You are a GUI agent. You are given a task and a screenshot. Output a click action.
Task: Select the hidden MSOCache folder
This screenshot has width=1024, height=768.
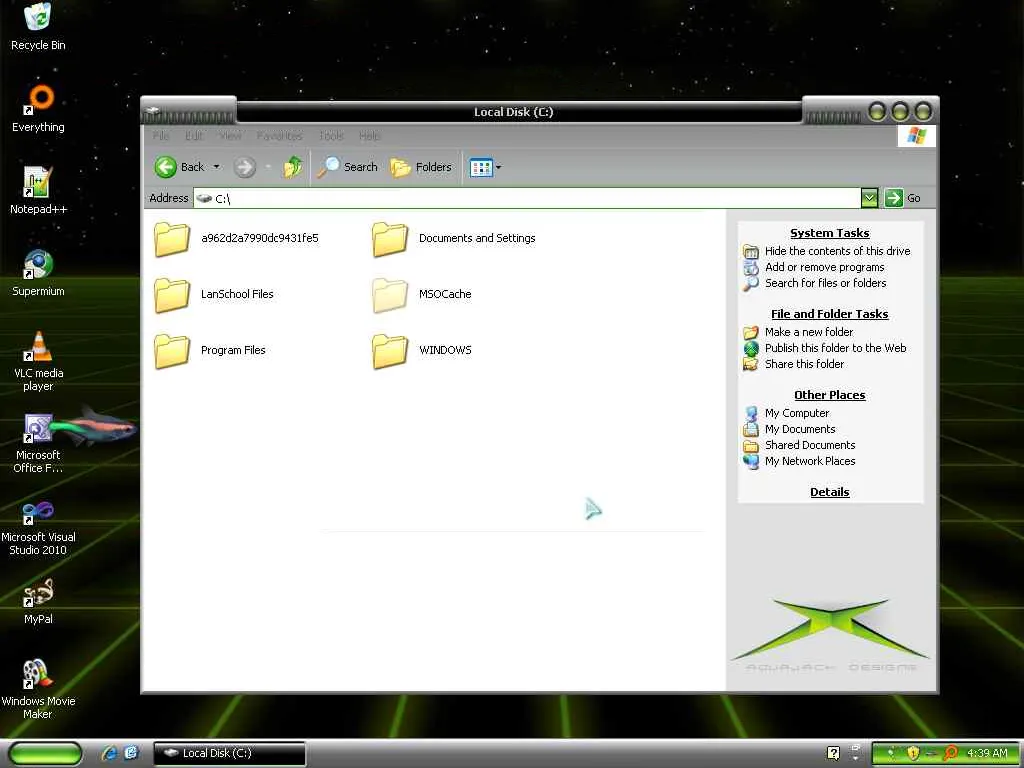[x=422, y=295]
